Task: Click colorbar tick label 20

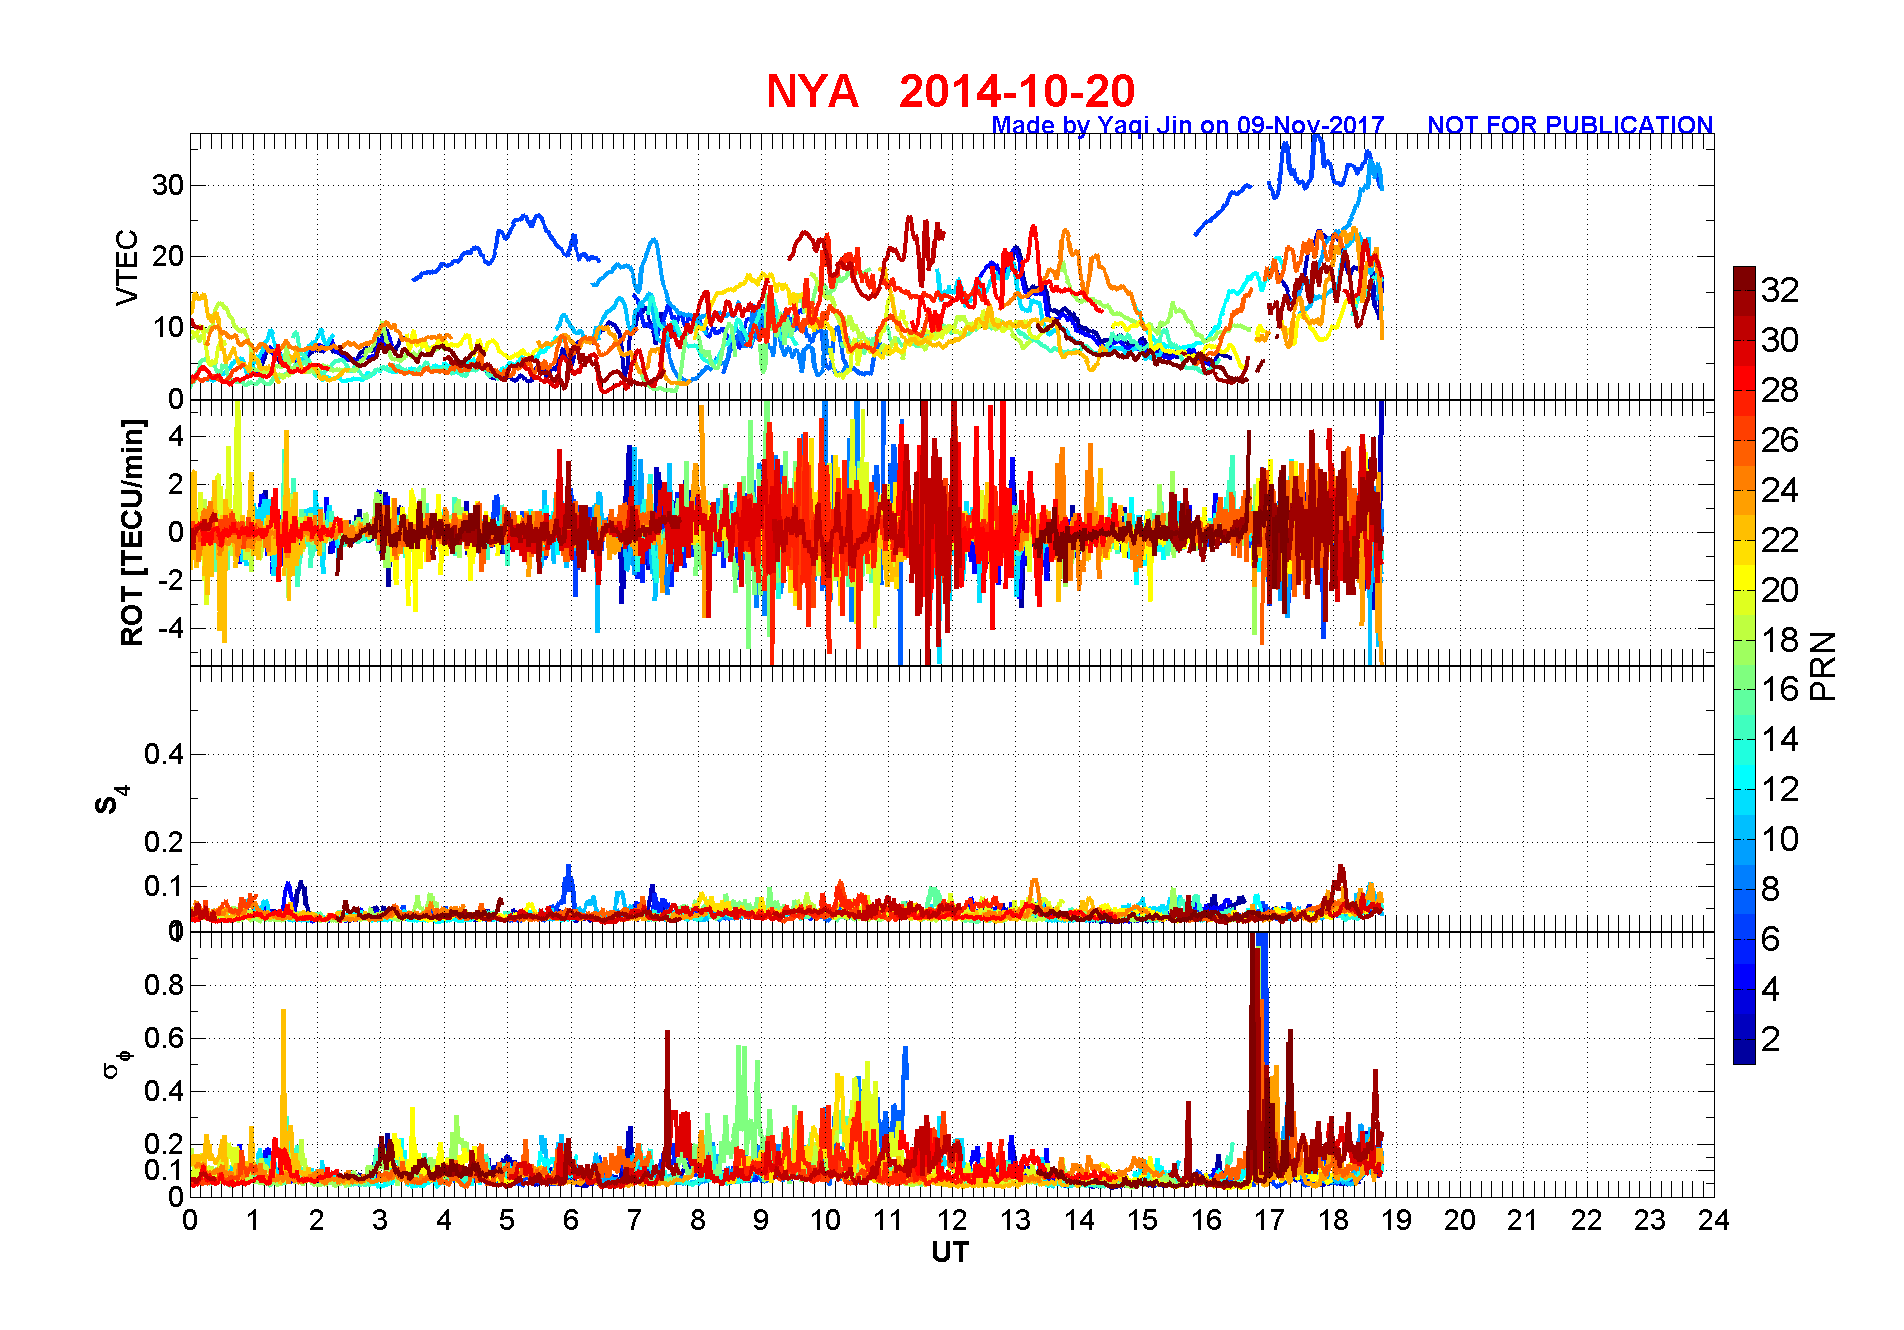Action: 1780,590
